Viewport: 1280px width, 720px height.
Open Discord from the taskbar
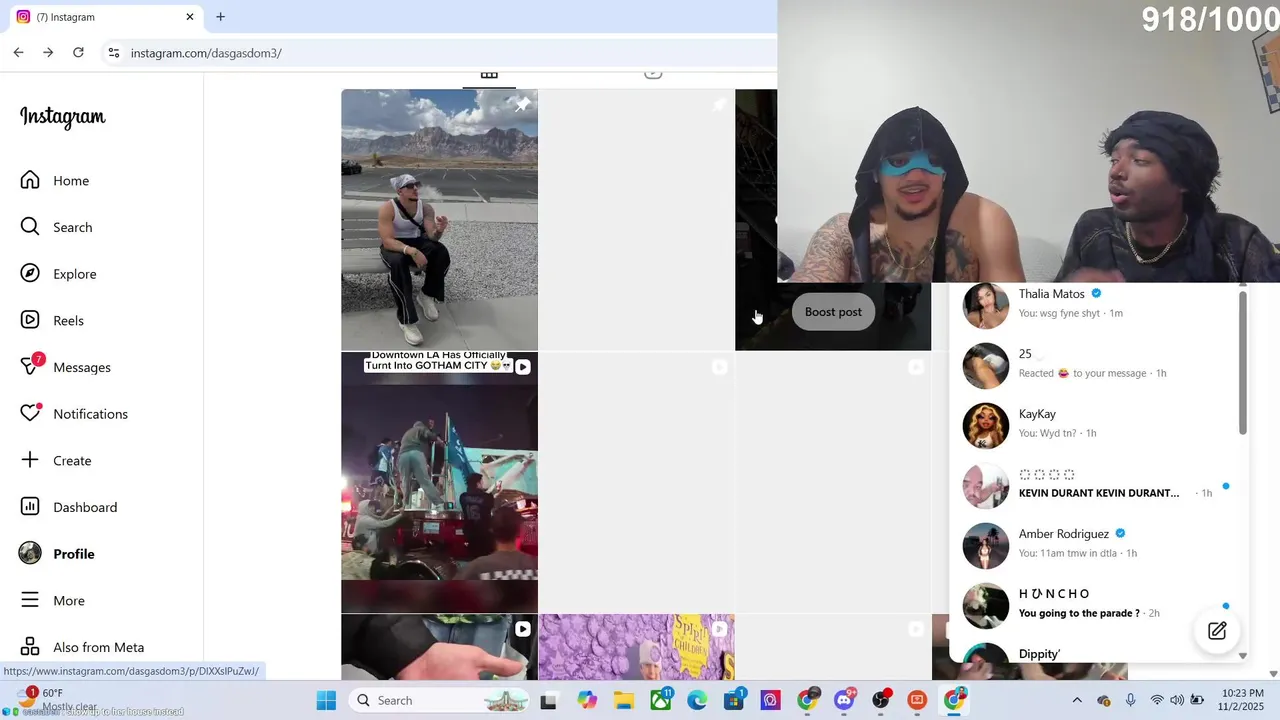(x=845, y=700)
